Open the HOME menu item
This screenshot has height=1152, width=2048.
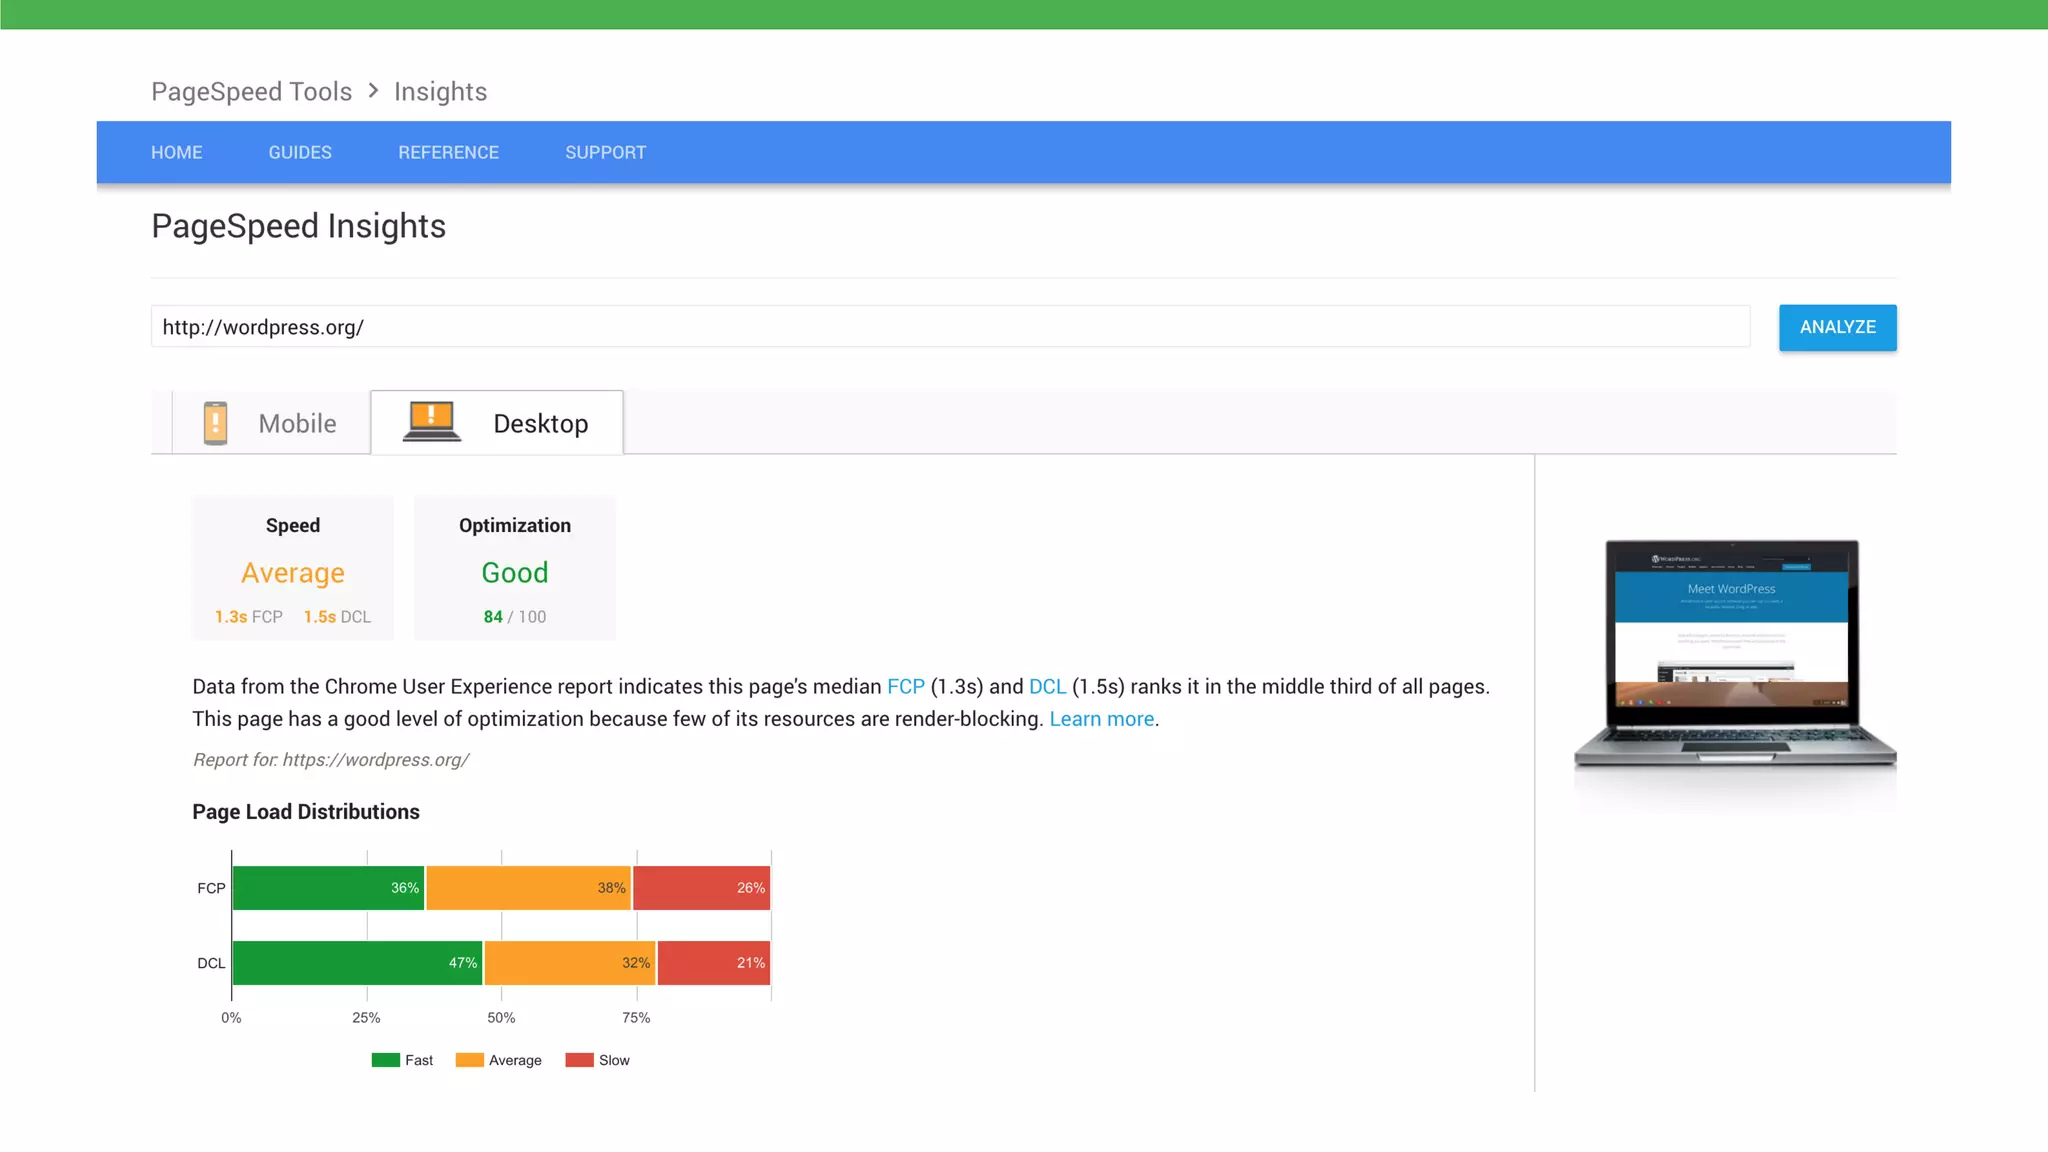coord(177,152)
